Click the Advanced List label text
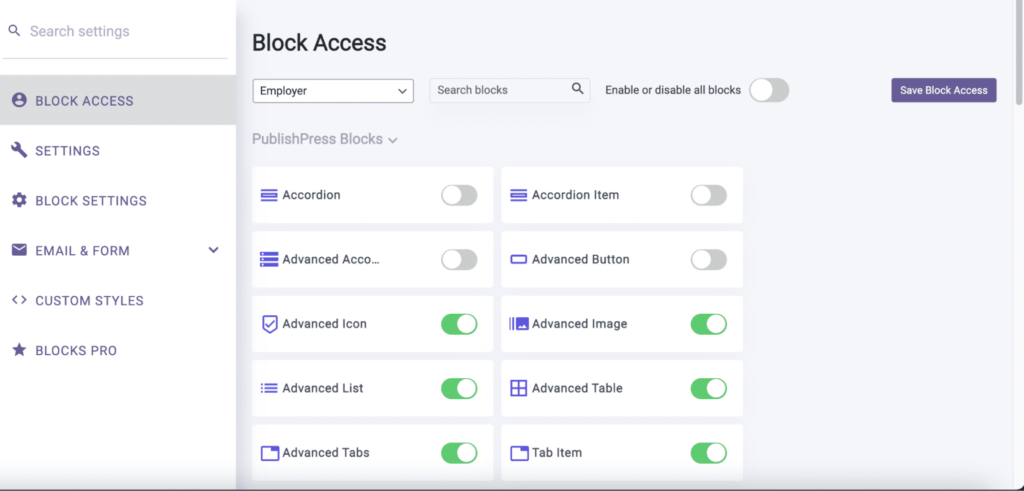Screen dimensions: 1024x491 (x=323, y=388)
